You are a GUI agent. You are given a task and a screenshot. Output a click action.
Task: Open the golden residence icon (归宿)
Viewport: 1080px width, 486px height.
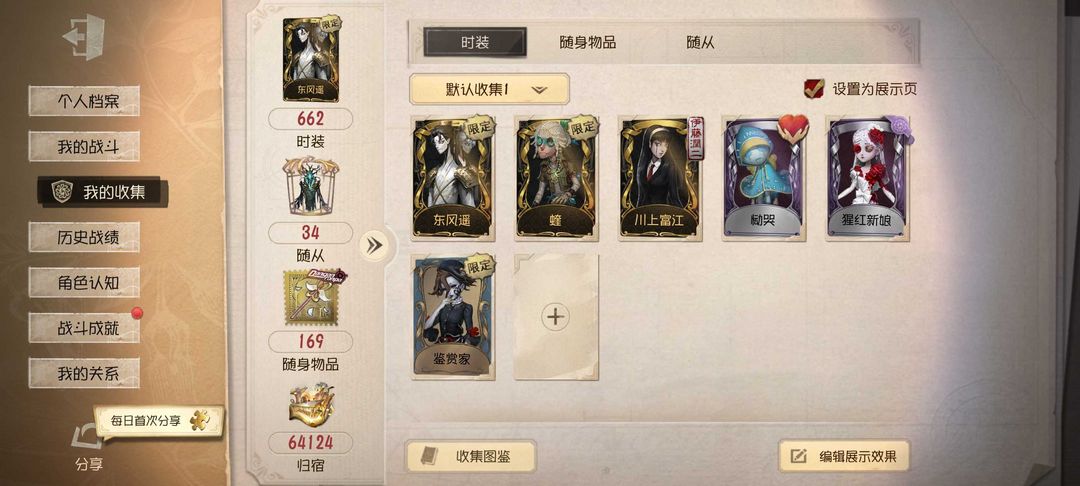click(x=311, y=405)
